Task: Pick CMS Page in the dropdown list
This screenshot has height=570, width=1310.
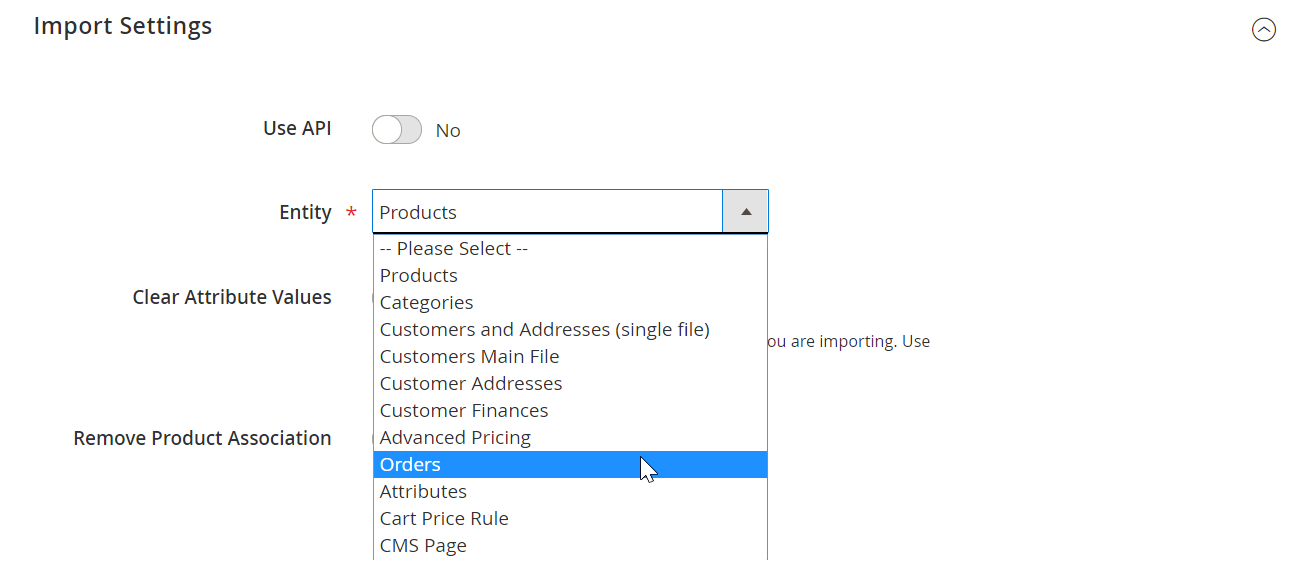Action: point(423,546)
